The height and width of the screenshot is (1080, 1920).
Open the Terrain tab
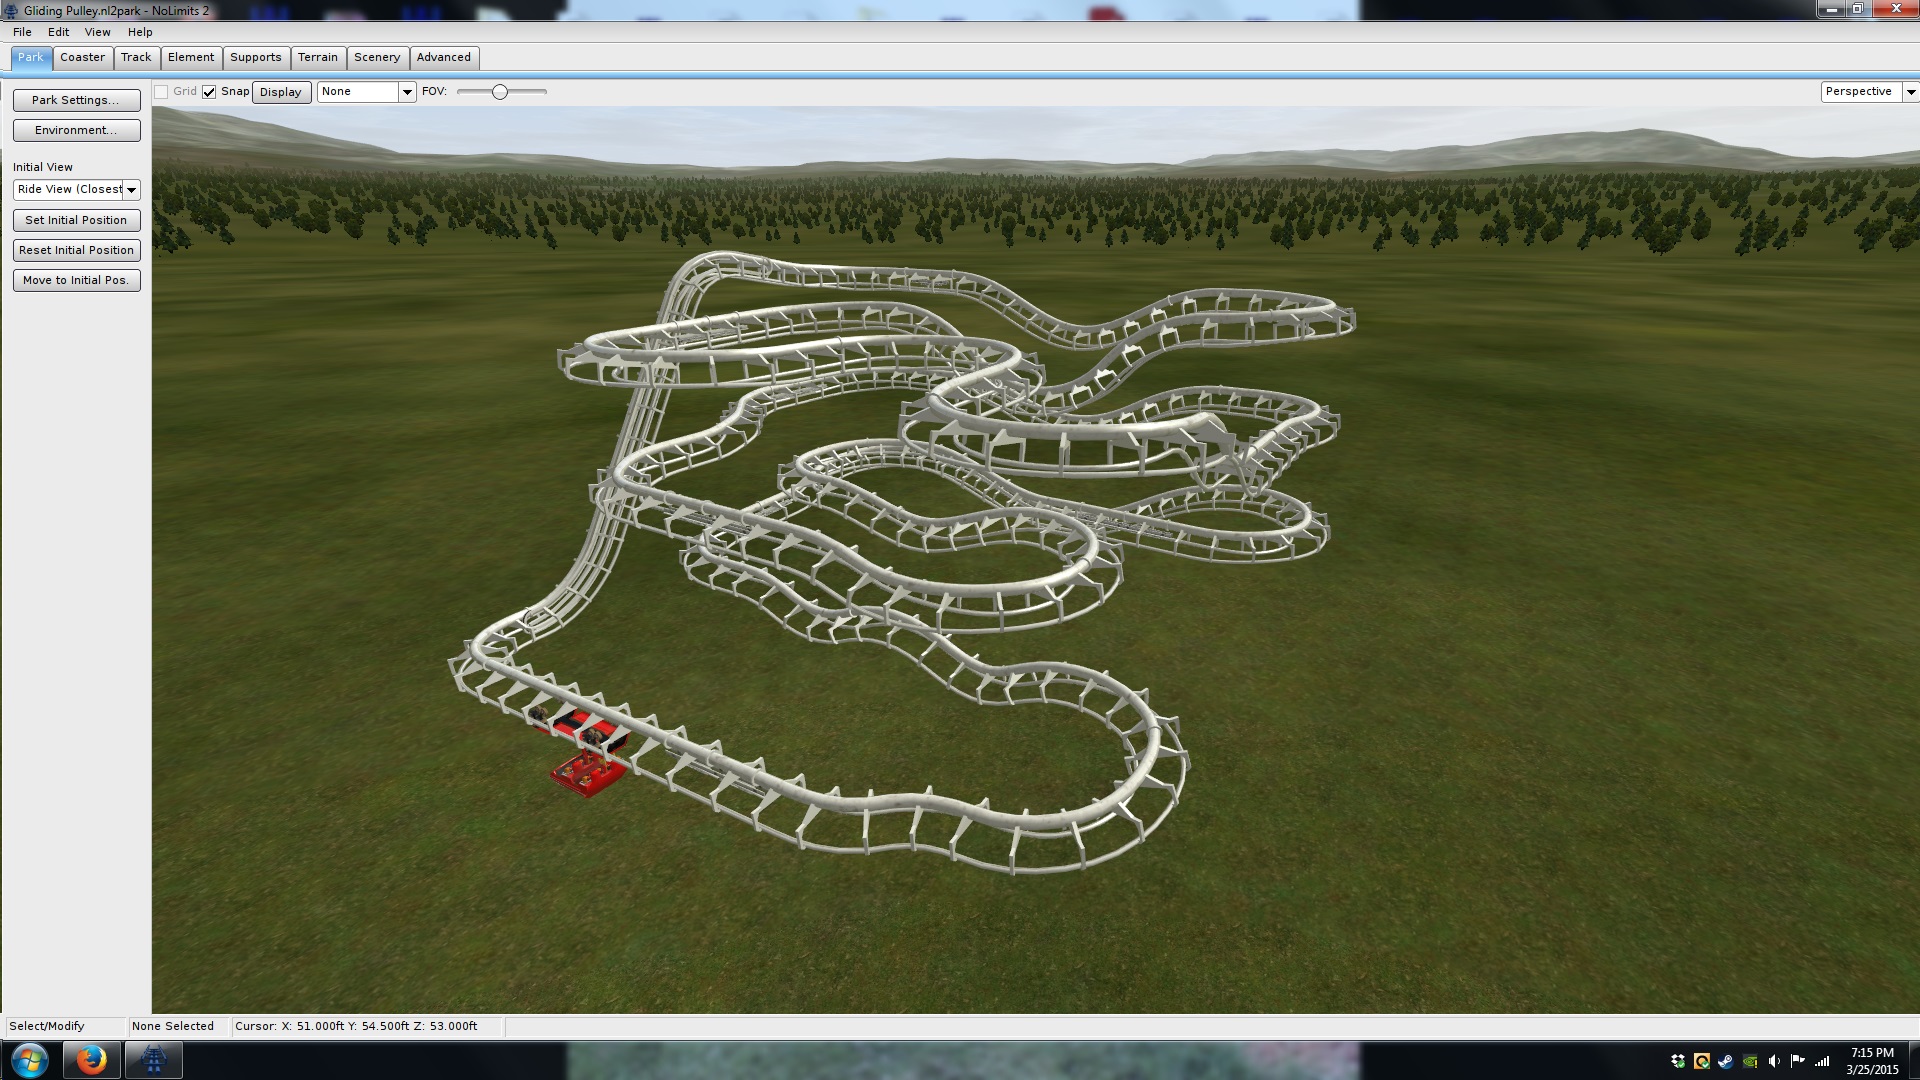[317, 57]
